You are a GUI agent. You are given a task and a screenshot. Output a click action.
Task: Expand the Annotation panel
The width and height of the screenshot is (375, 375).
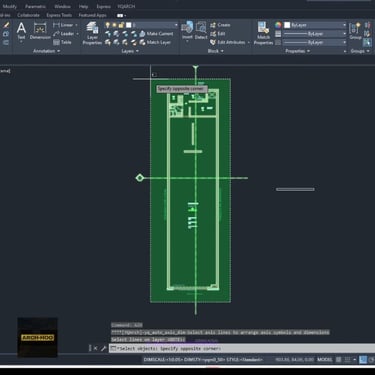click(x=46, y=51)
